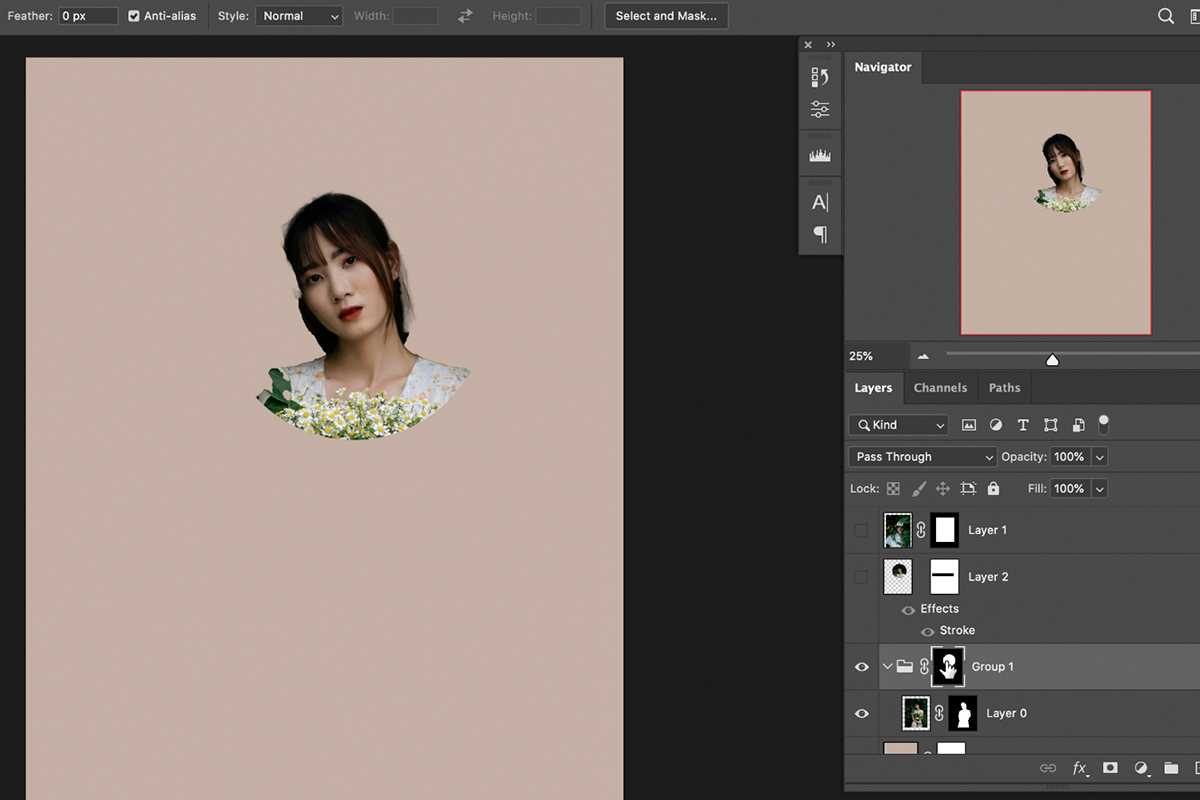Hide Layer 0 with its eye icon
The width and height of the screenshot is (1200, 800).
(x=861, y=714)
